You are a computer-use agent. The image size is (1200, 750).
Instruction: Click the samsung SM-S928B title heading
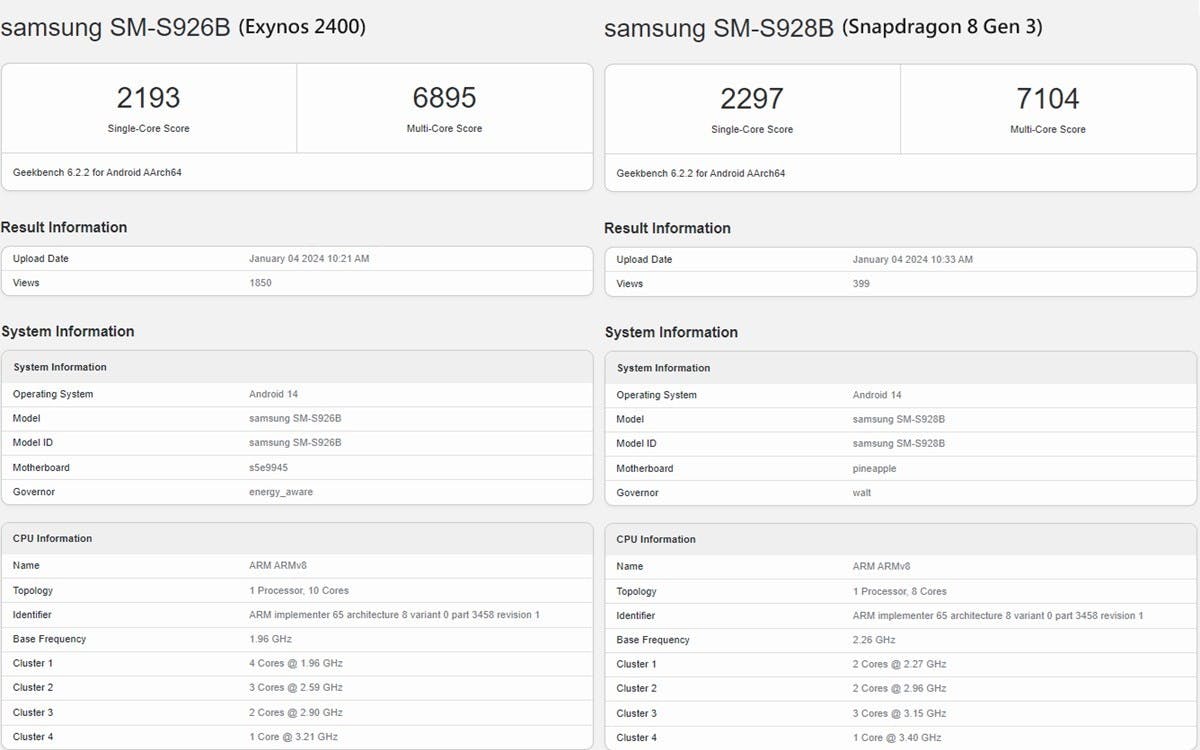click(x=719, y=29)
